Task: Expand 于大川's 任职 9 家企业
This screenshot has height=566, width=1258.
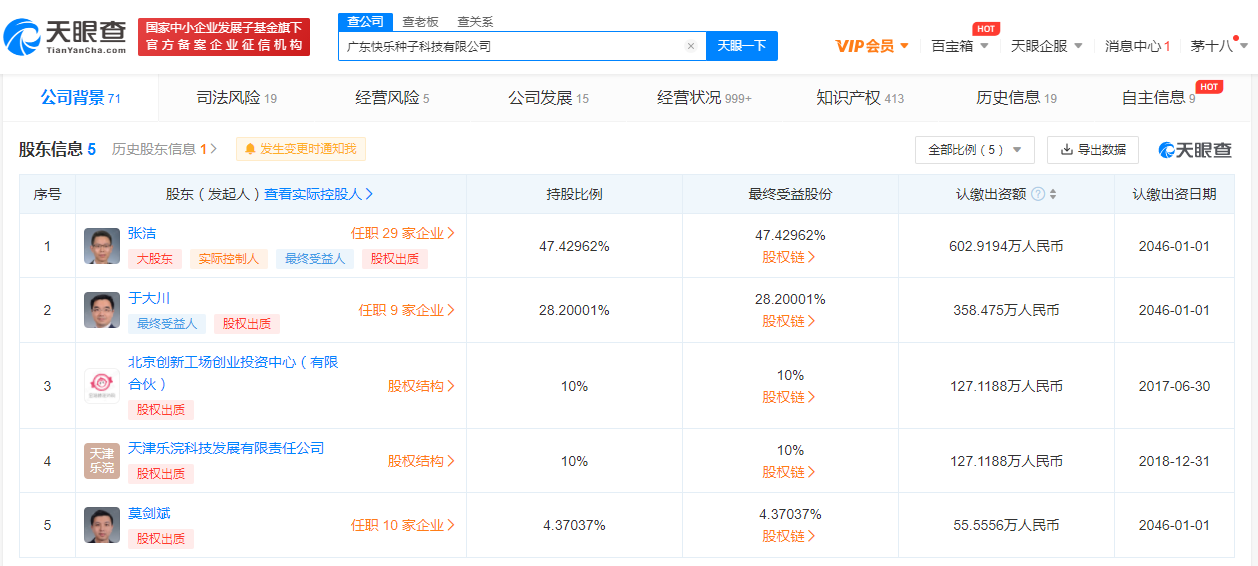Action: point(407,310)
